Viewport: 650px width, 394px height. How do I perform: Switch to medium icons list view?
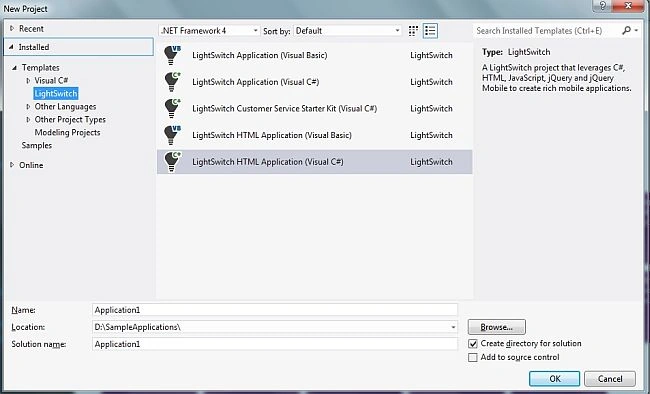click(x=430, y=31)
